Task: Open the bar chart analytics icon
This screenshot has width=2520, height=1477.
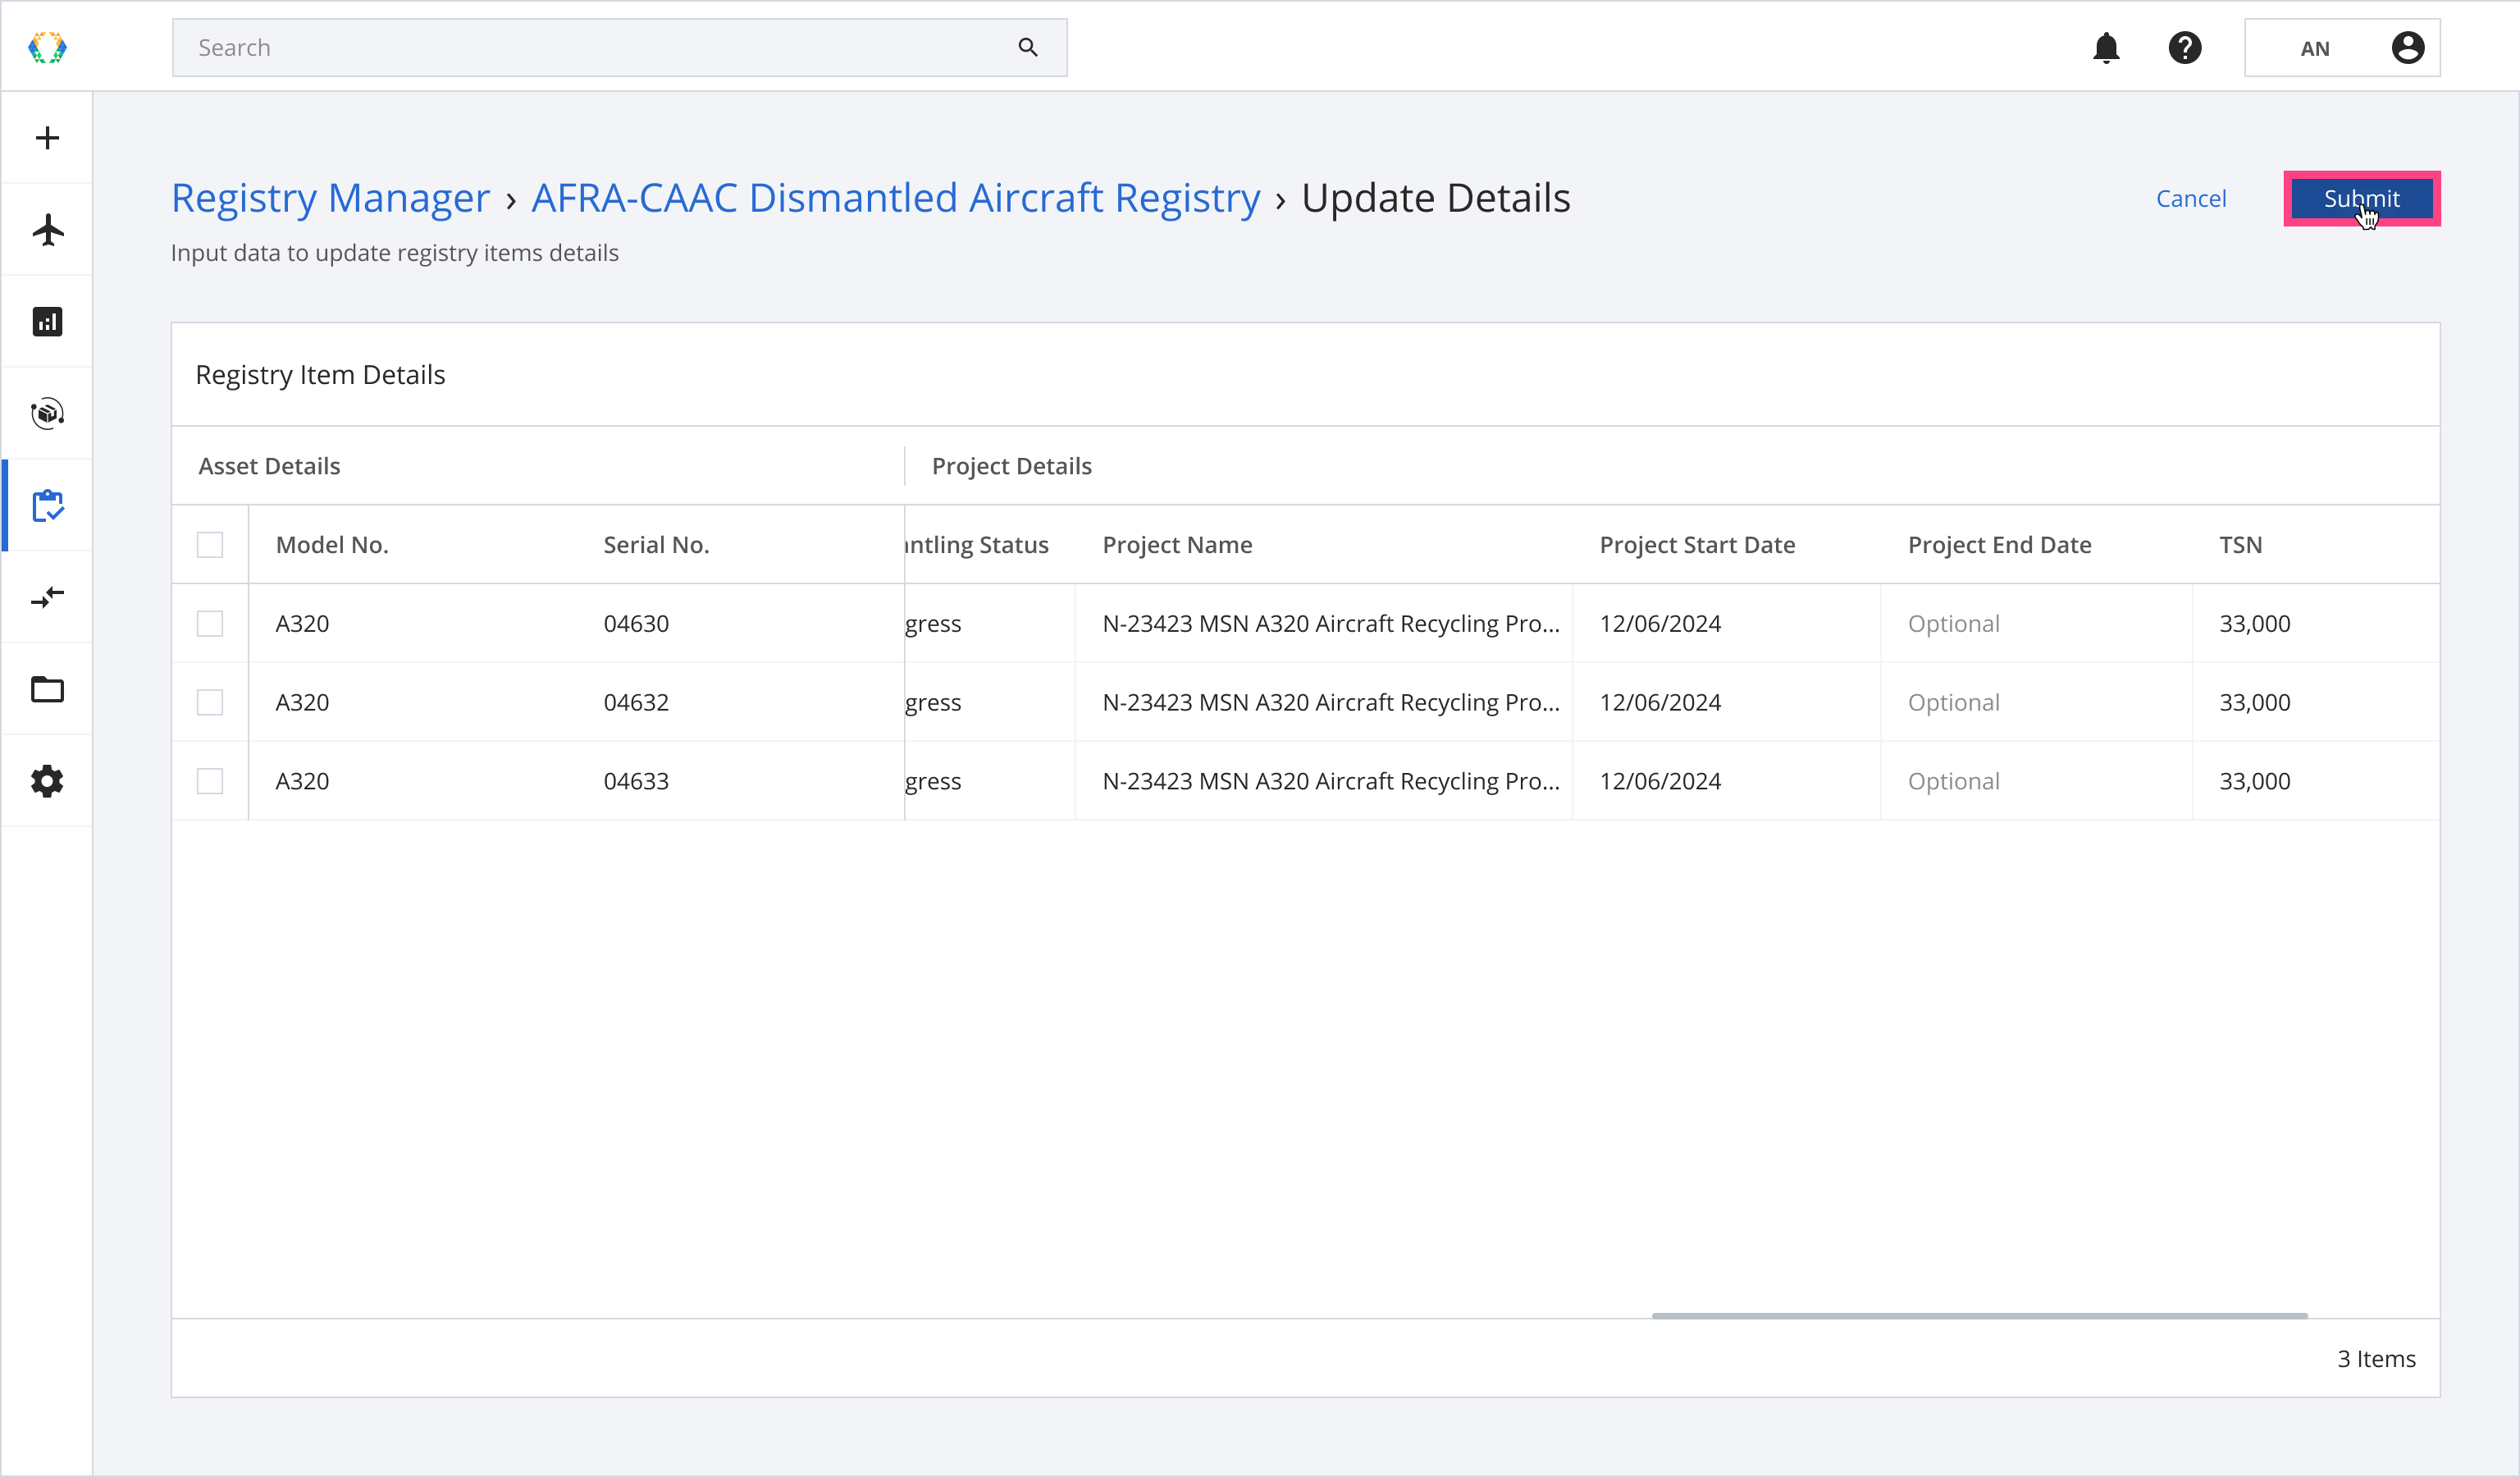Action: [47, 322]
